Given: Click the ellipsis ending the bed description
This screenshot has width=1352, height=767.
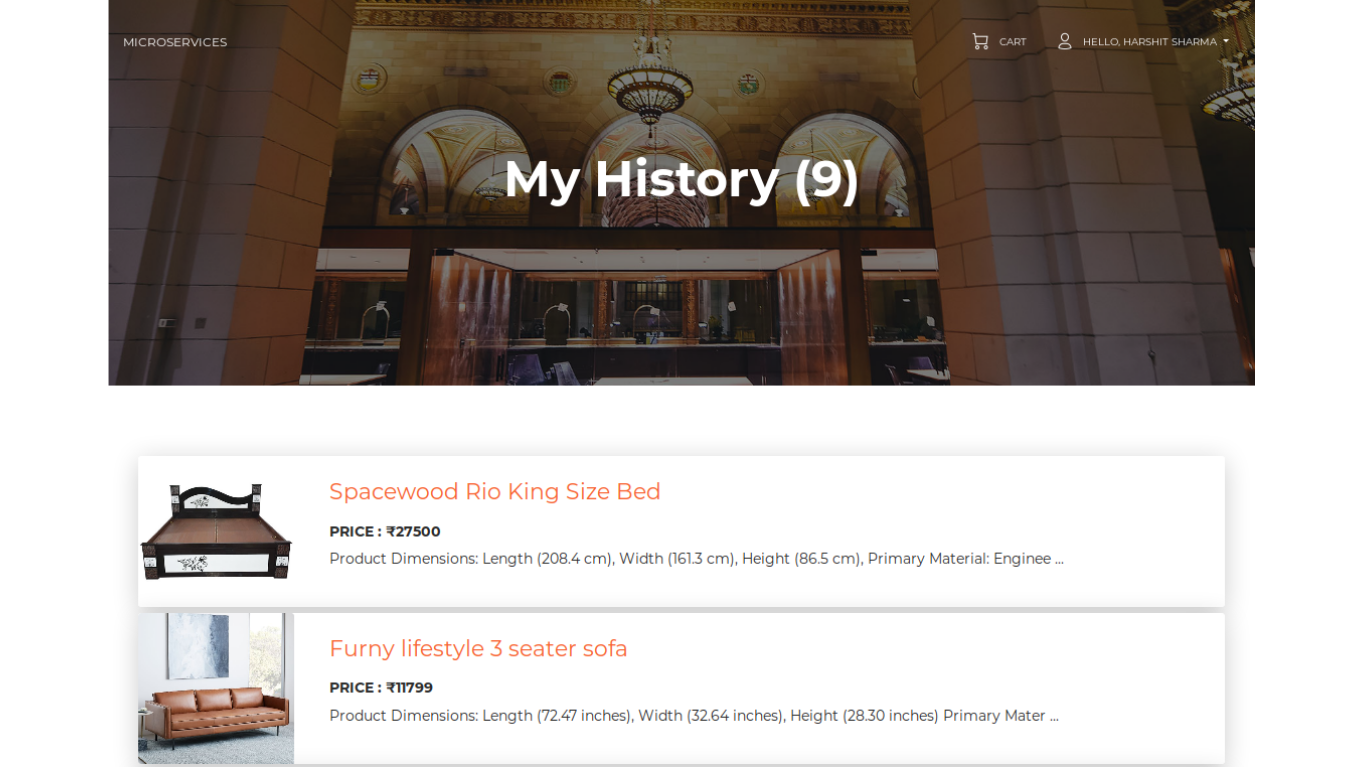Looking at the screenshot, I should 1059,560.
